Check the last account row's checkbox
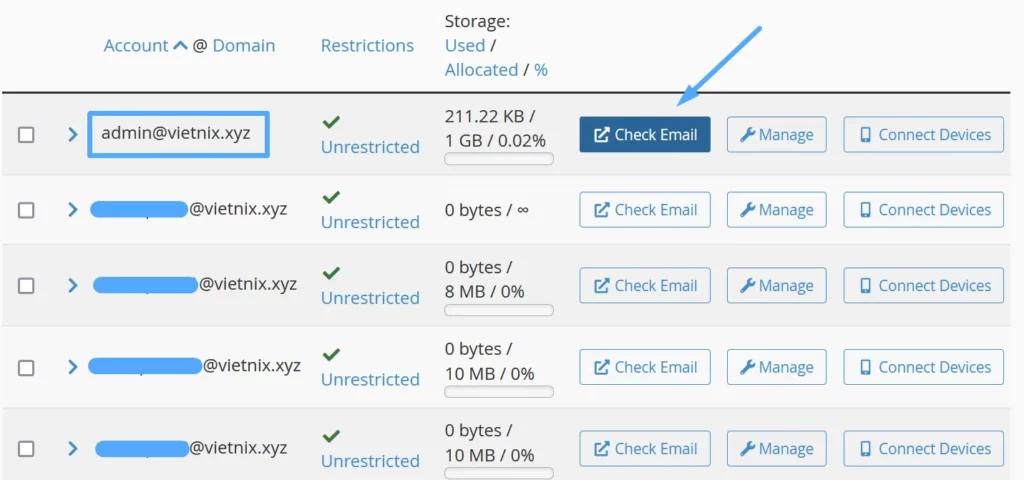The image size is (1024, 480). [26, 449]
